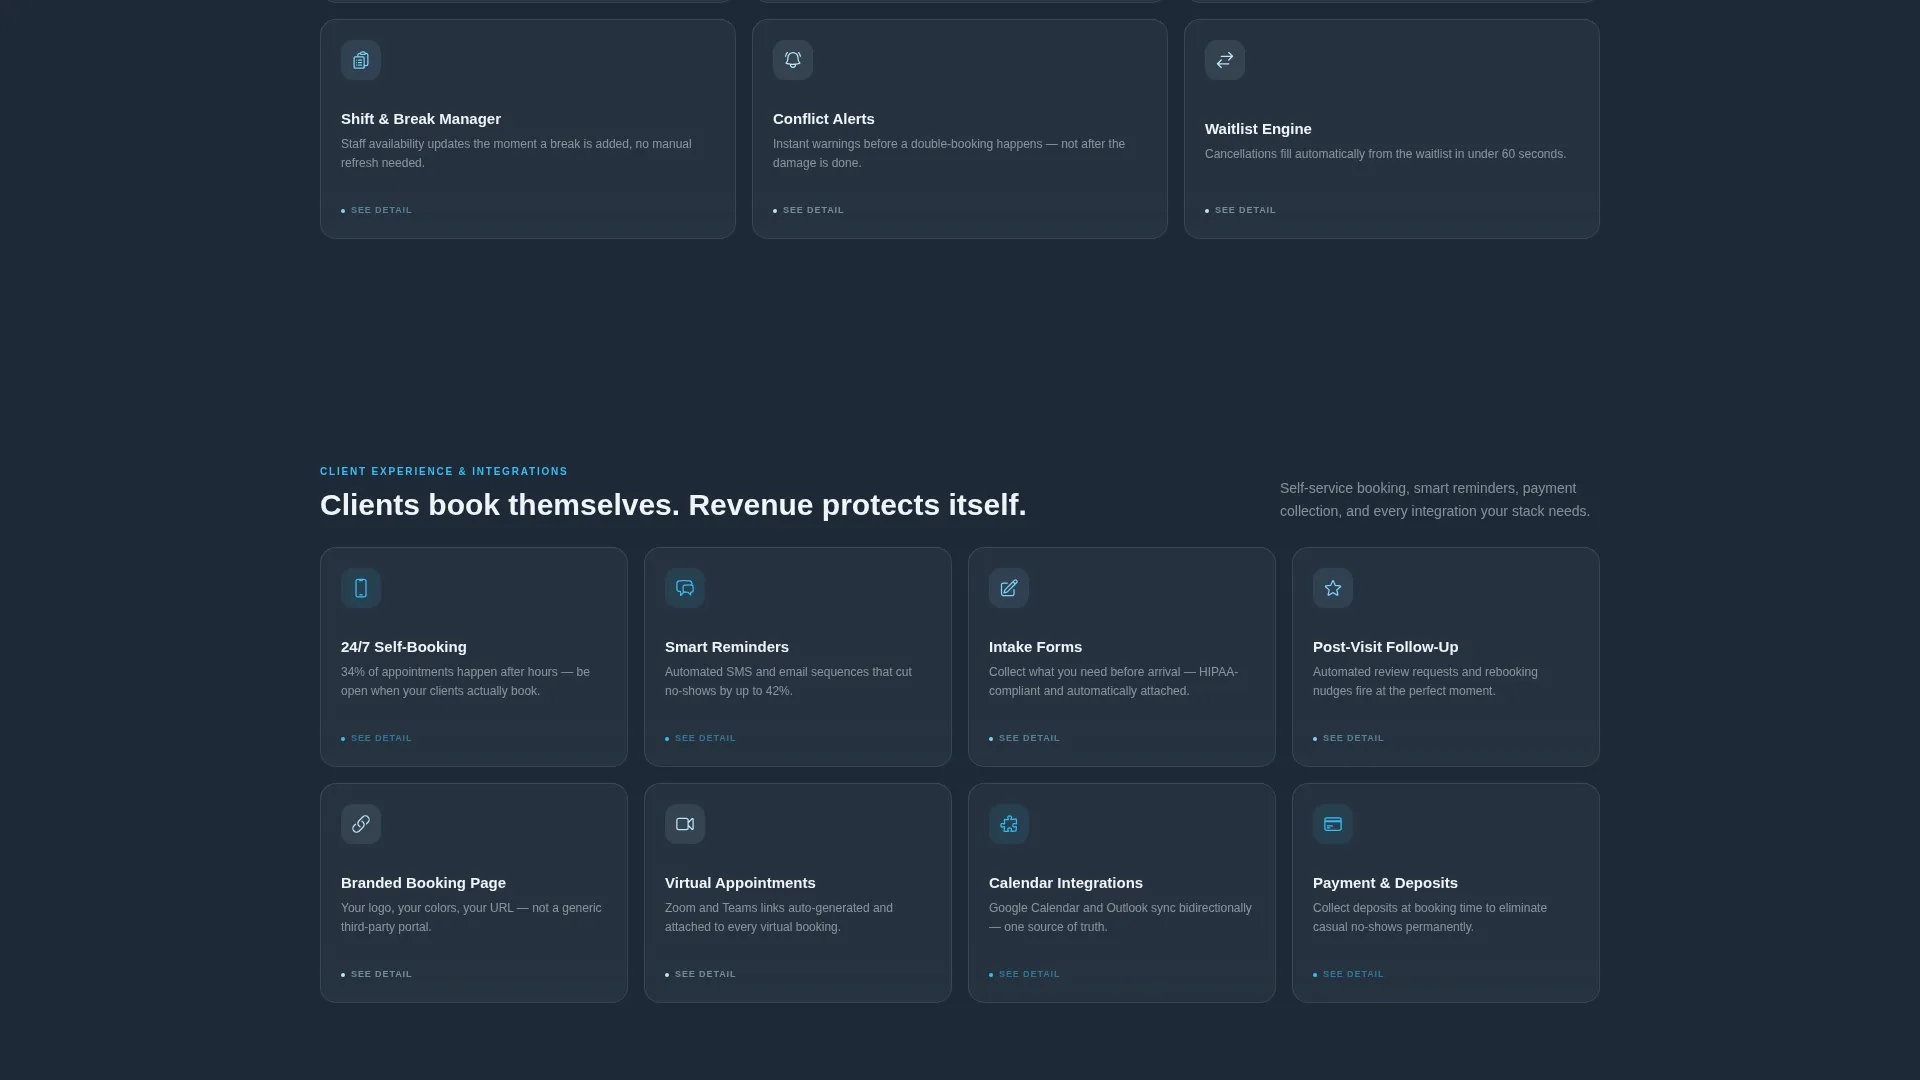Click the 'Collect what you need before arrival' text

[x=1113, y=681]
